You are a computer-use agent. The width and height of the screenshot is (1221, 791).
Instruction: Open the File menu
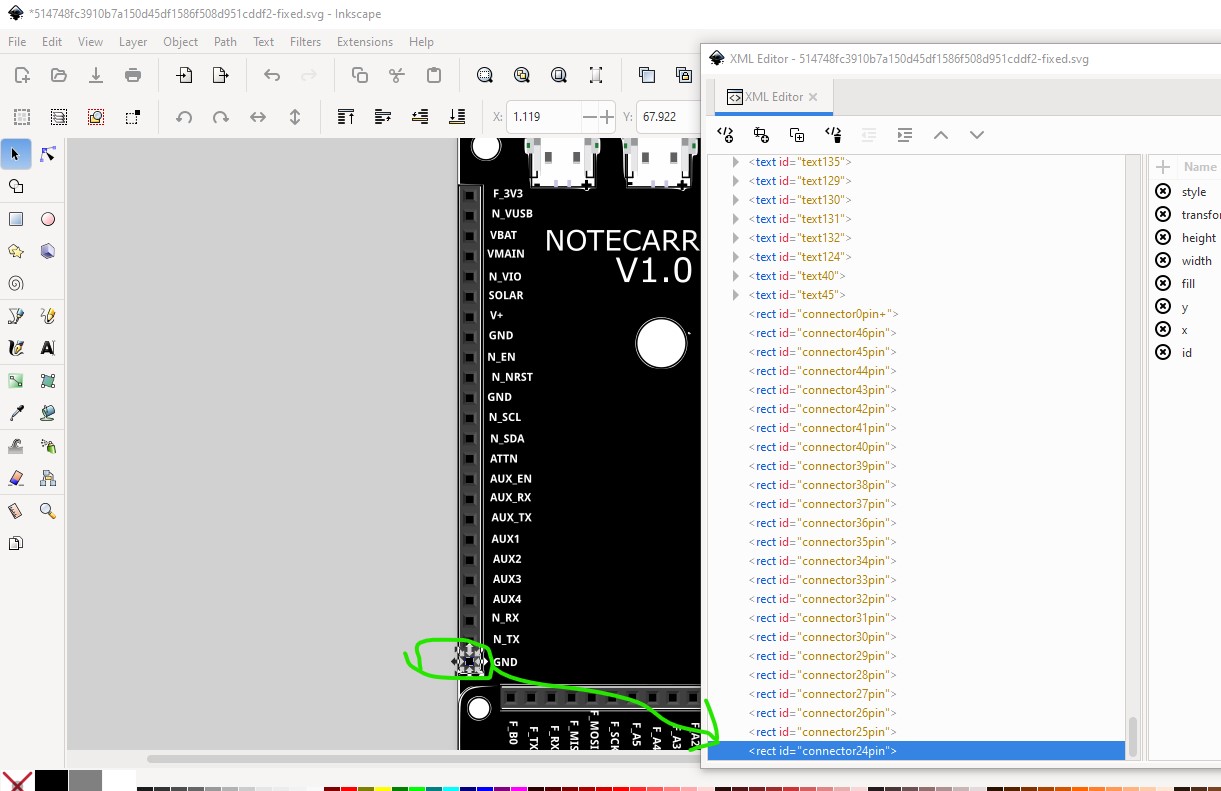(x=17, y=42)
